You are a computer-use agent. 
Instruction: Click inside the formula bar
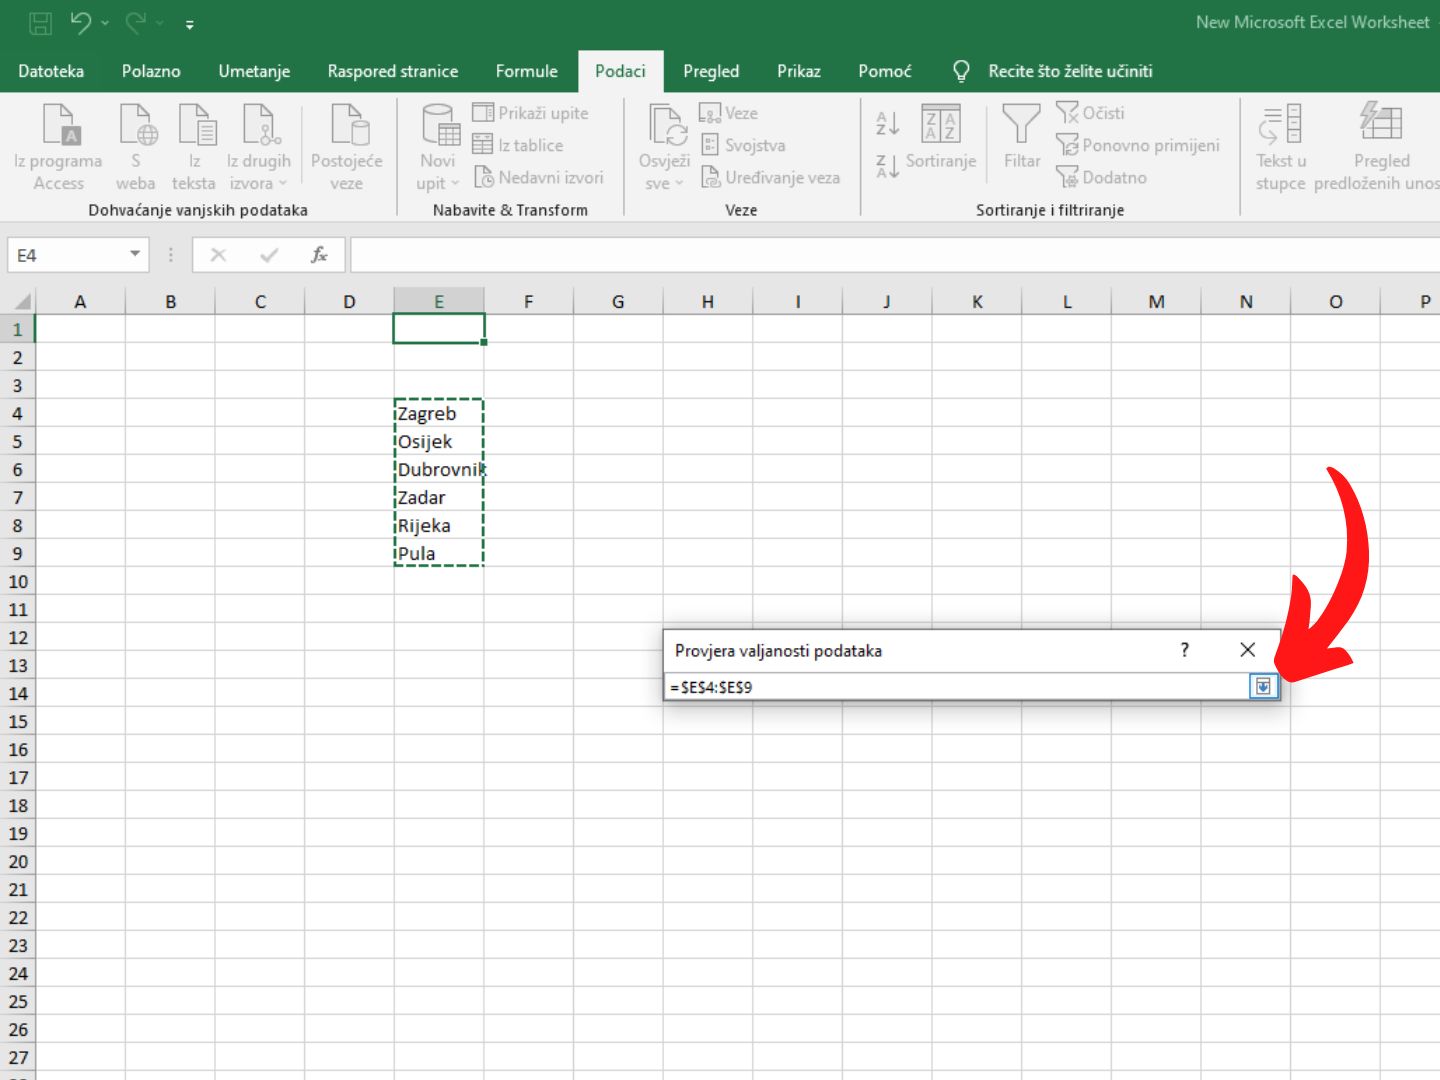point(894,255)
